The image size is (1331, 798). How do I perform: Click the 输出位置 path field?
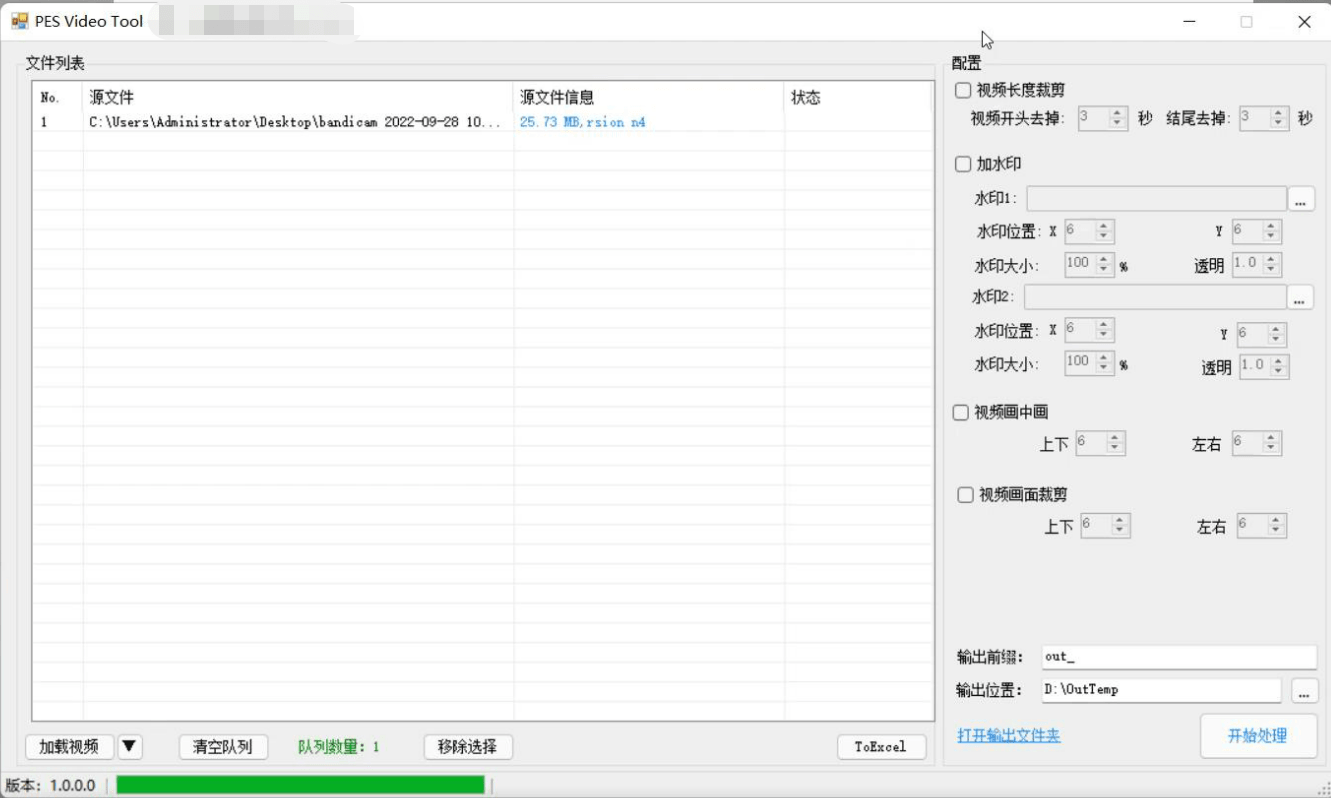(x=1160, y=690)
